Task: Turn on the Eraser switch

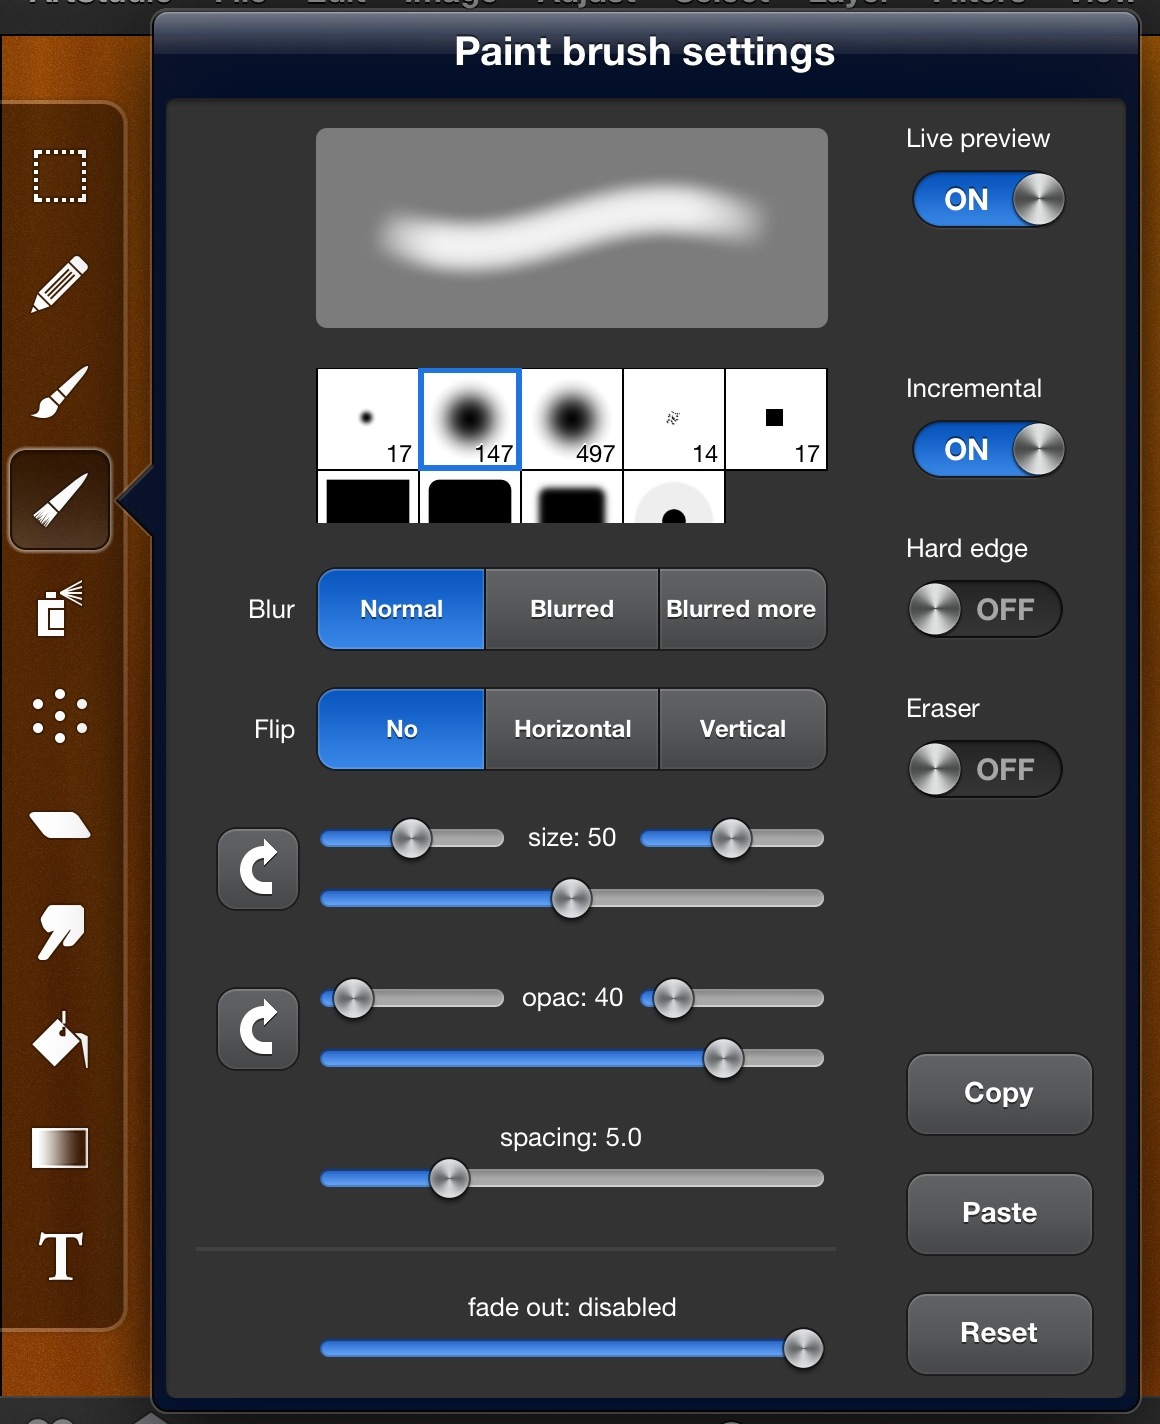Action: (x=985, y=770)
